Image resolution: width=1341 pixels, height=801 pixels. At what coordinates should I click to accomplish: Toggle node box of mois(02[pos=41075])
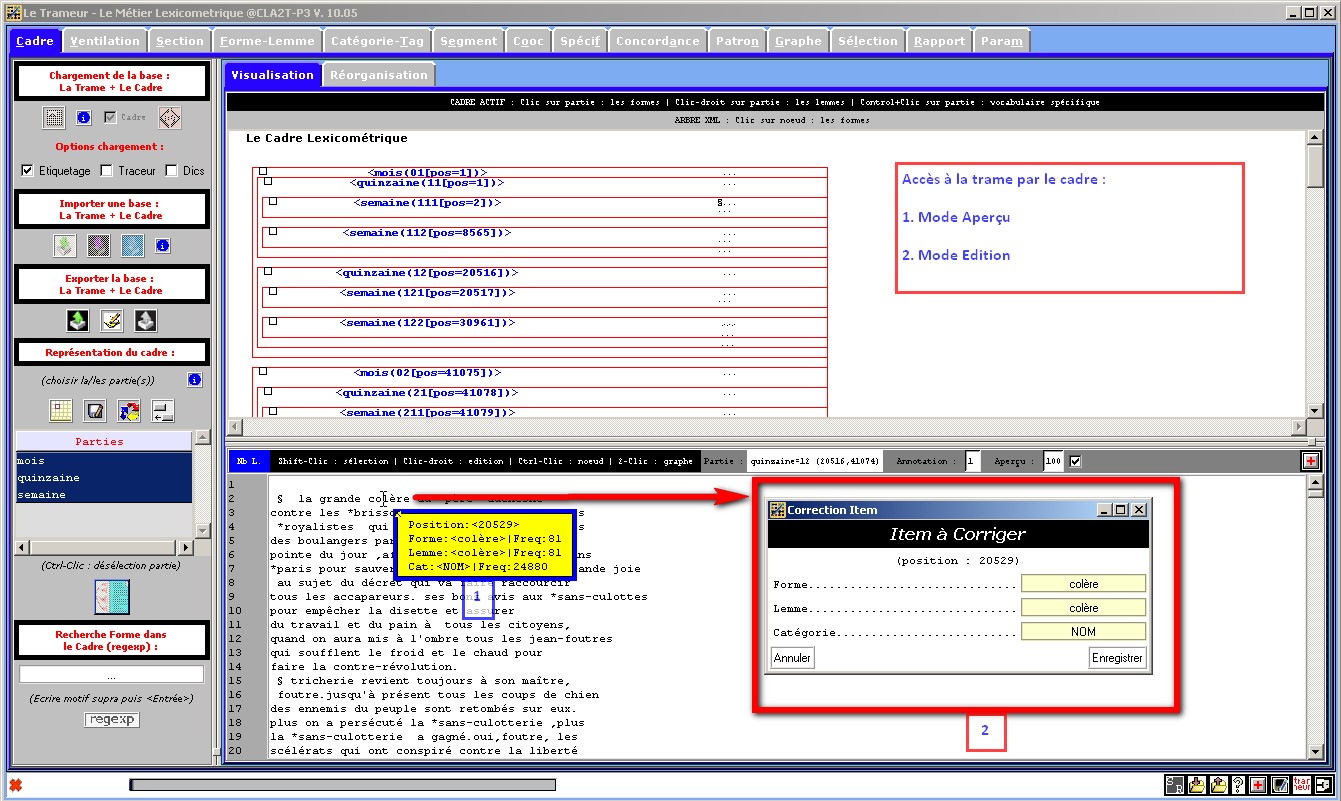tap(263, 371)
